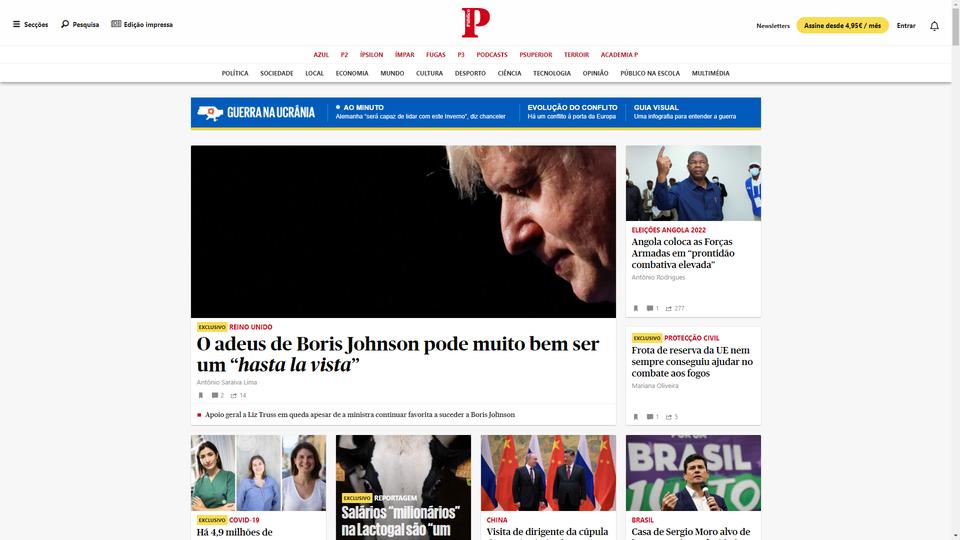Viewport: 960px width, 540px height.
Task: Open the Política section
Action: (235, 73)
